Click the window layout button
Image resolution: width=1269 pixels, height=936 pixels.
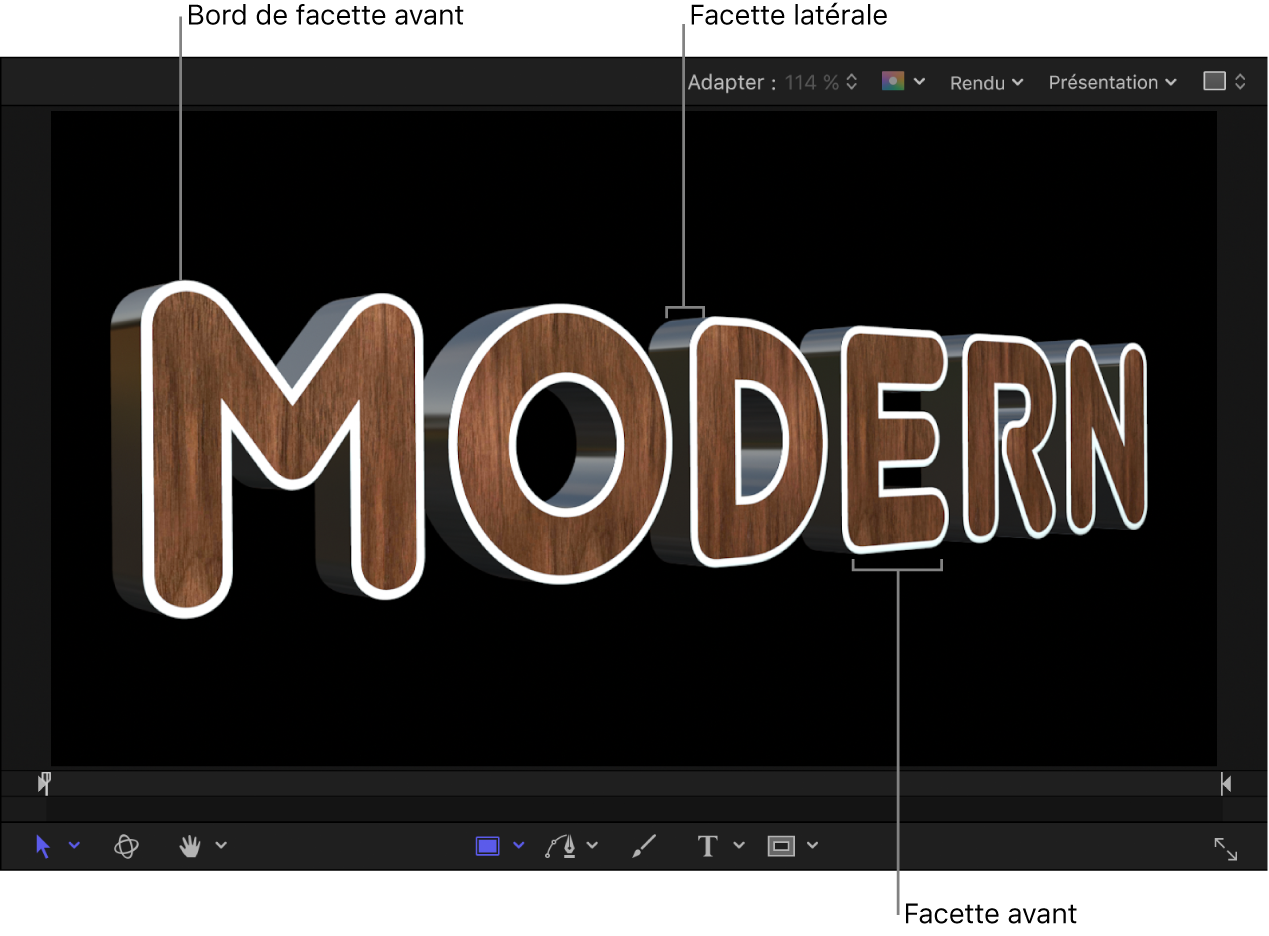1217,82
